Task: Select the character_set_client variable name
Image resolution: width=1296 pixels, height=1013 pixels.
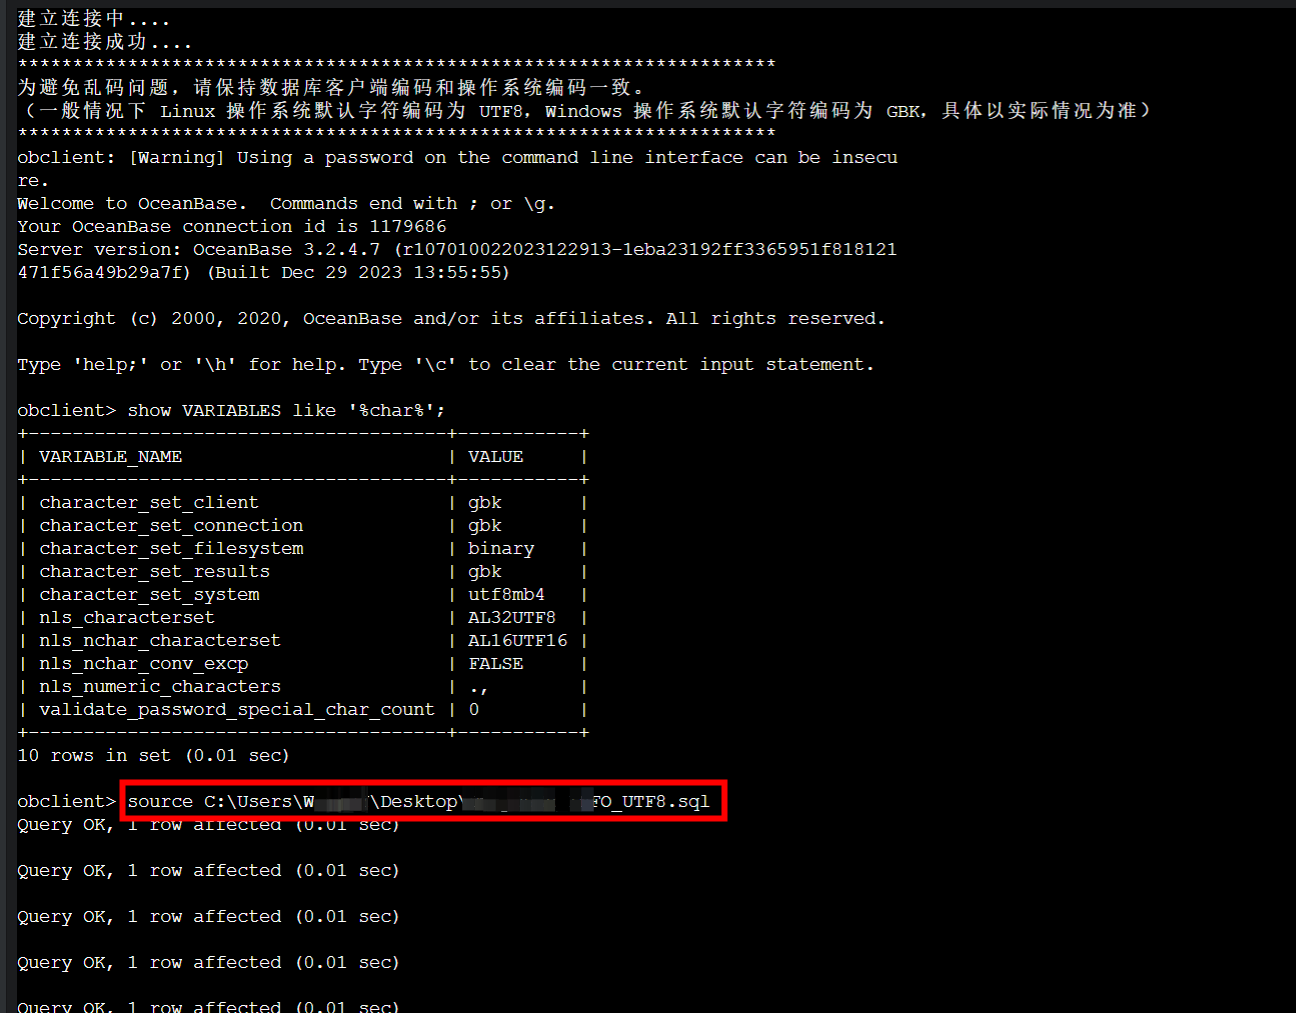Action: tap(148, 502)
